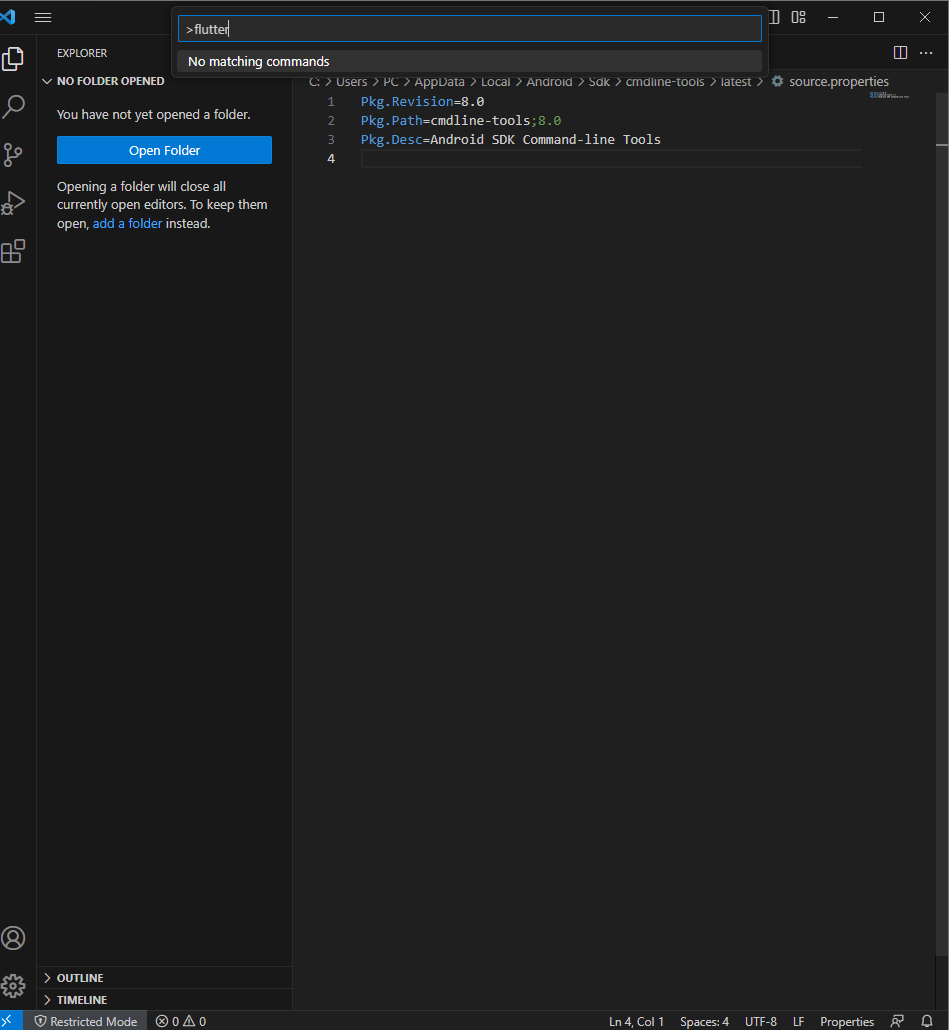Maximize the VS Code window
949x1030 pixels.
(x=879, y=17)
